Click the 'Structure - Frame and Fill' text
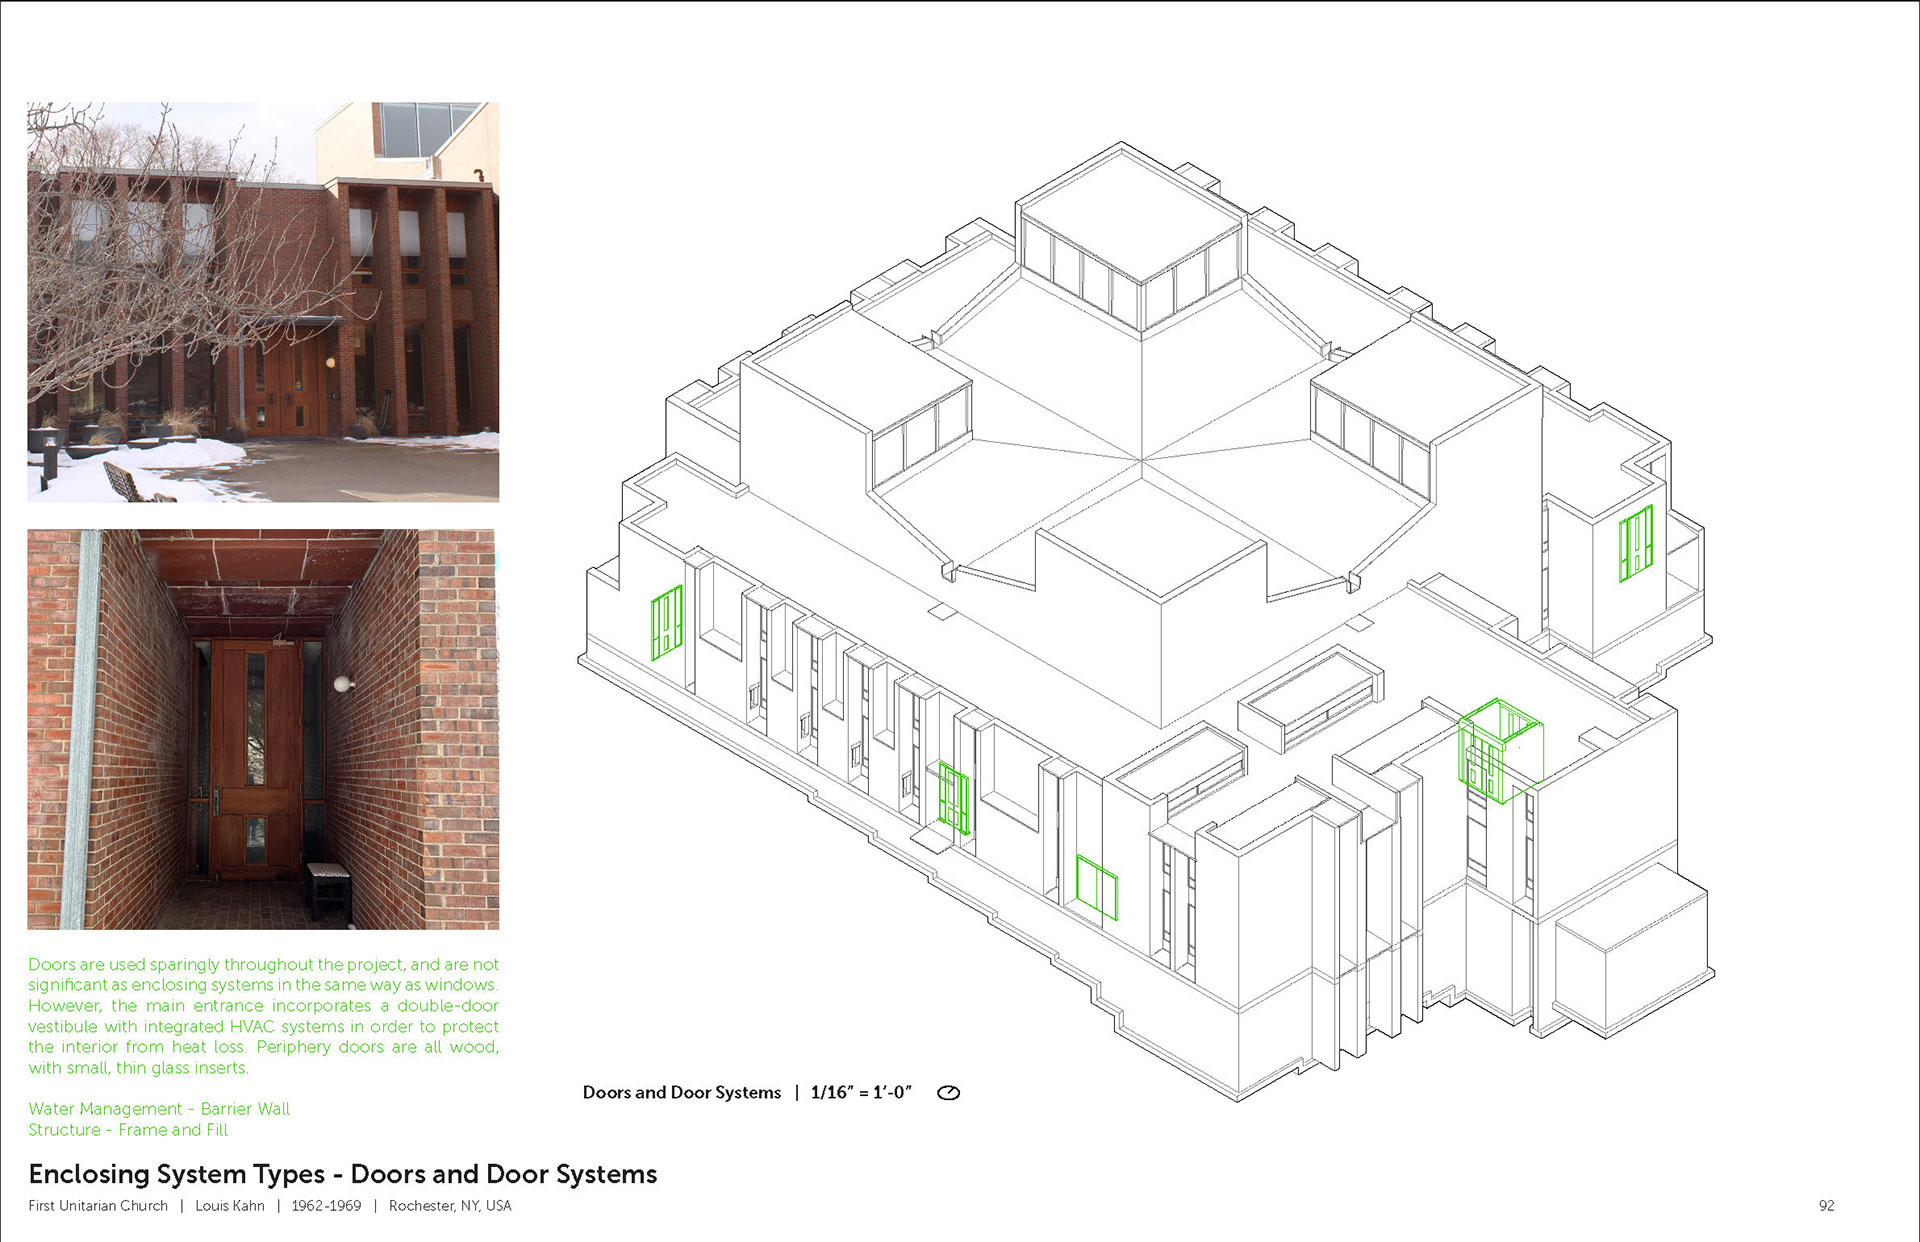The image size is (1920, 1242). tap(128, 1130)
